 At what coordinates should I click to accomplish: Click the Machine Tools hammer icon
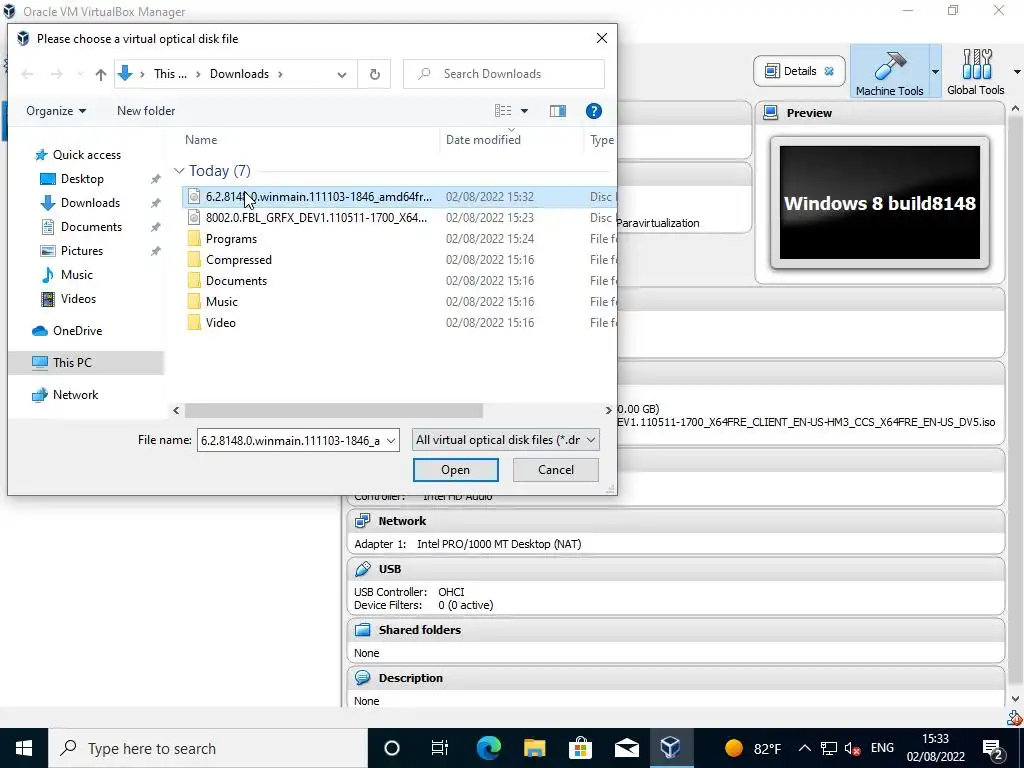tap(889, 65)
